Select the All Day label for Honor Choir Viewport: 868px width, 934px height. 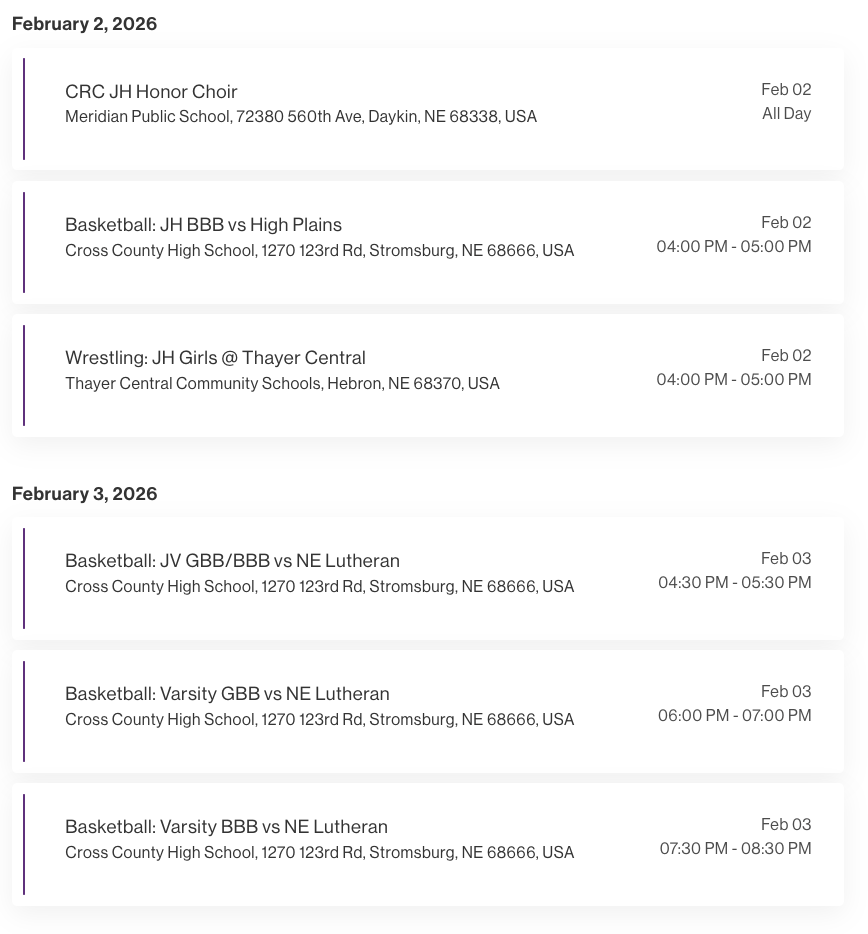(786, 114)
